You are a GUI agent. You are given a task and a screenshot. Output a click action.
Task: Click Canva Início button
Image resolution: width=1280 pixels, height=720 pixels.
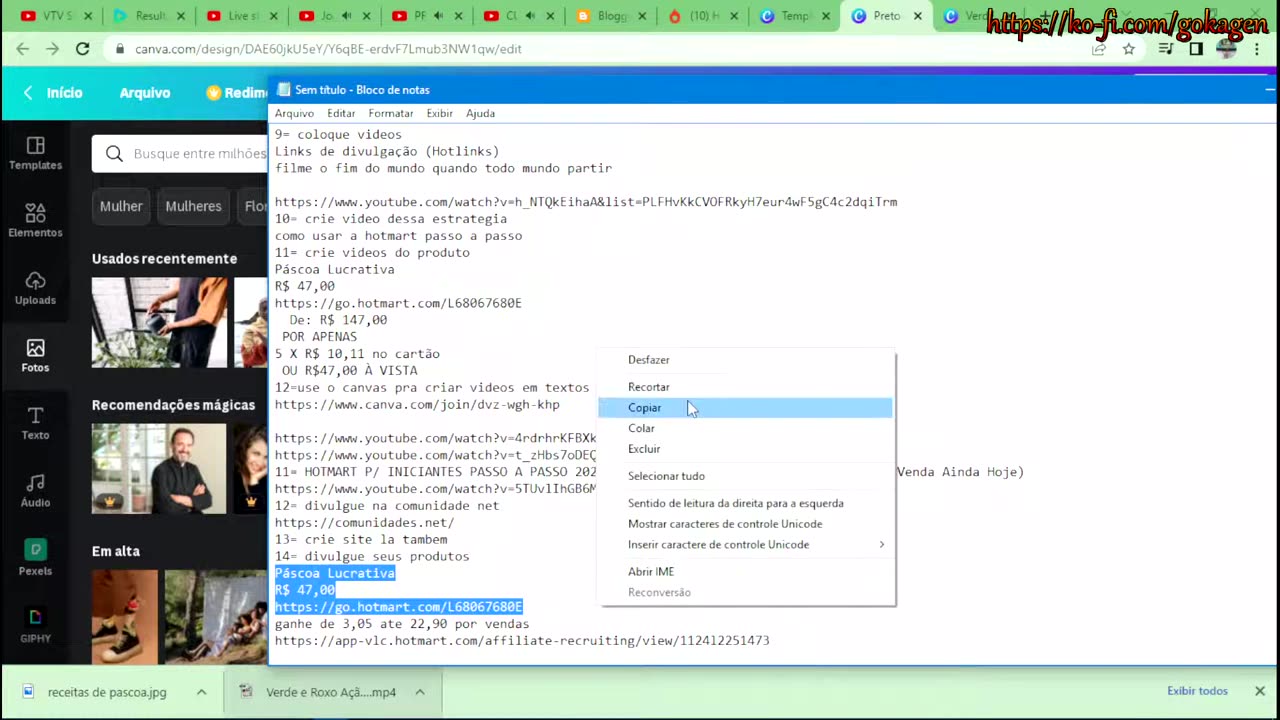pos(64,92)
